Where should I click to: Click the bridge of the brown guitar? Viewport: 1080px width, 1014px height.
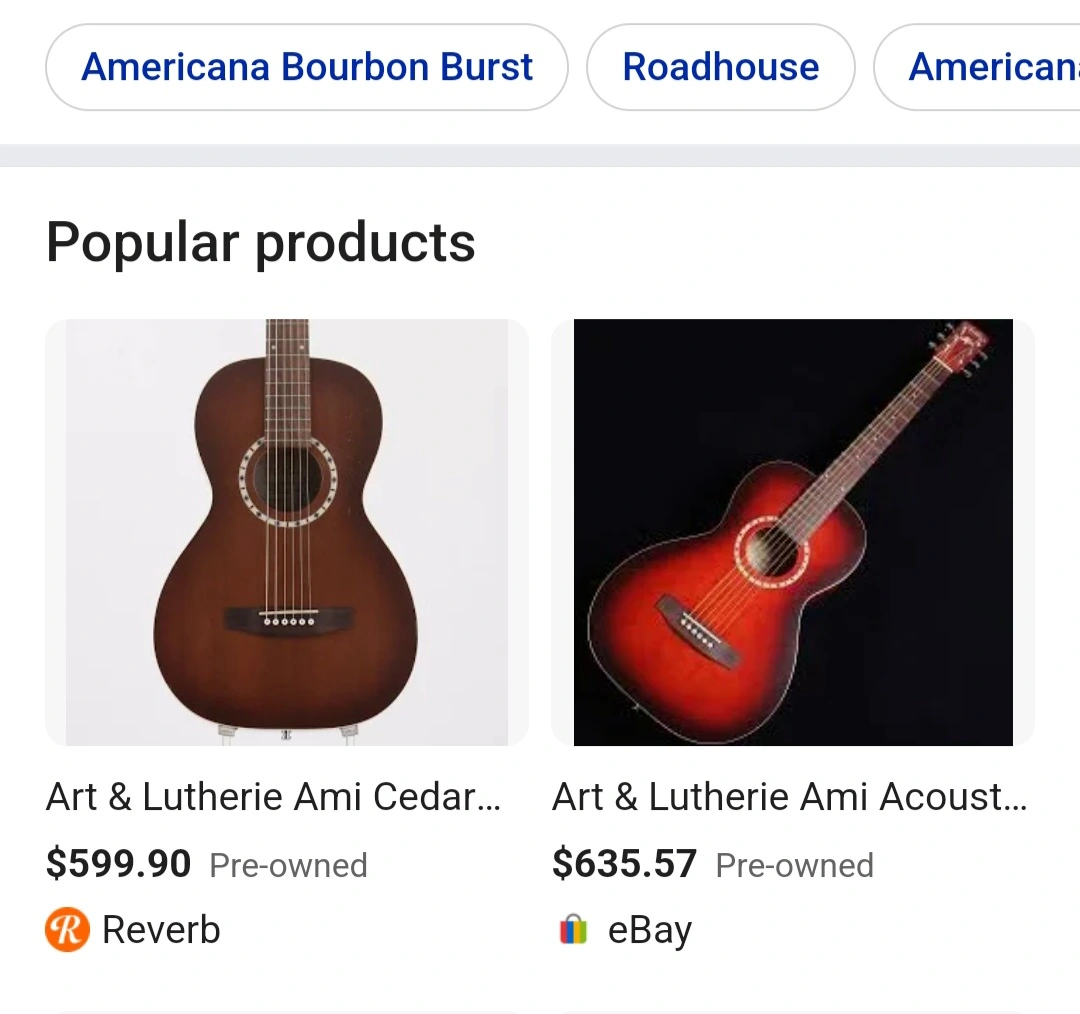pos(289,619)
